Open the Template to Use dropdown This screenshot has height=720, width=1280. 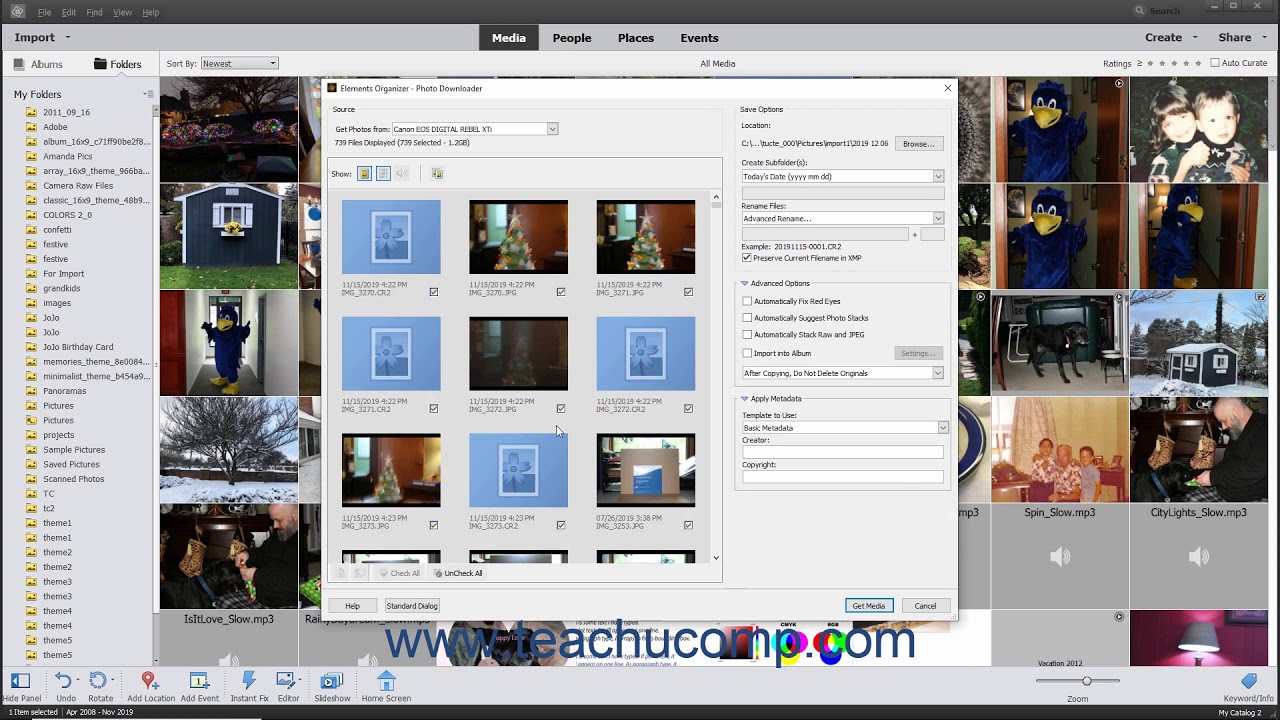coord(845,428)
